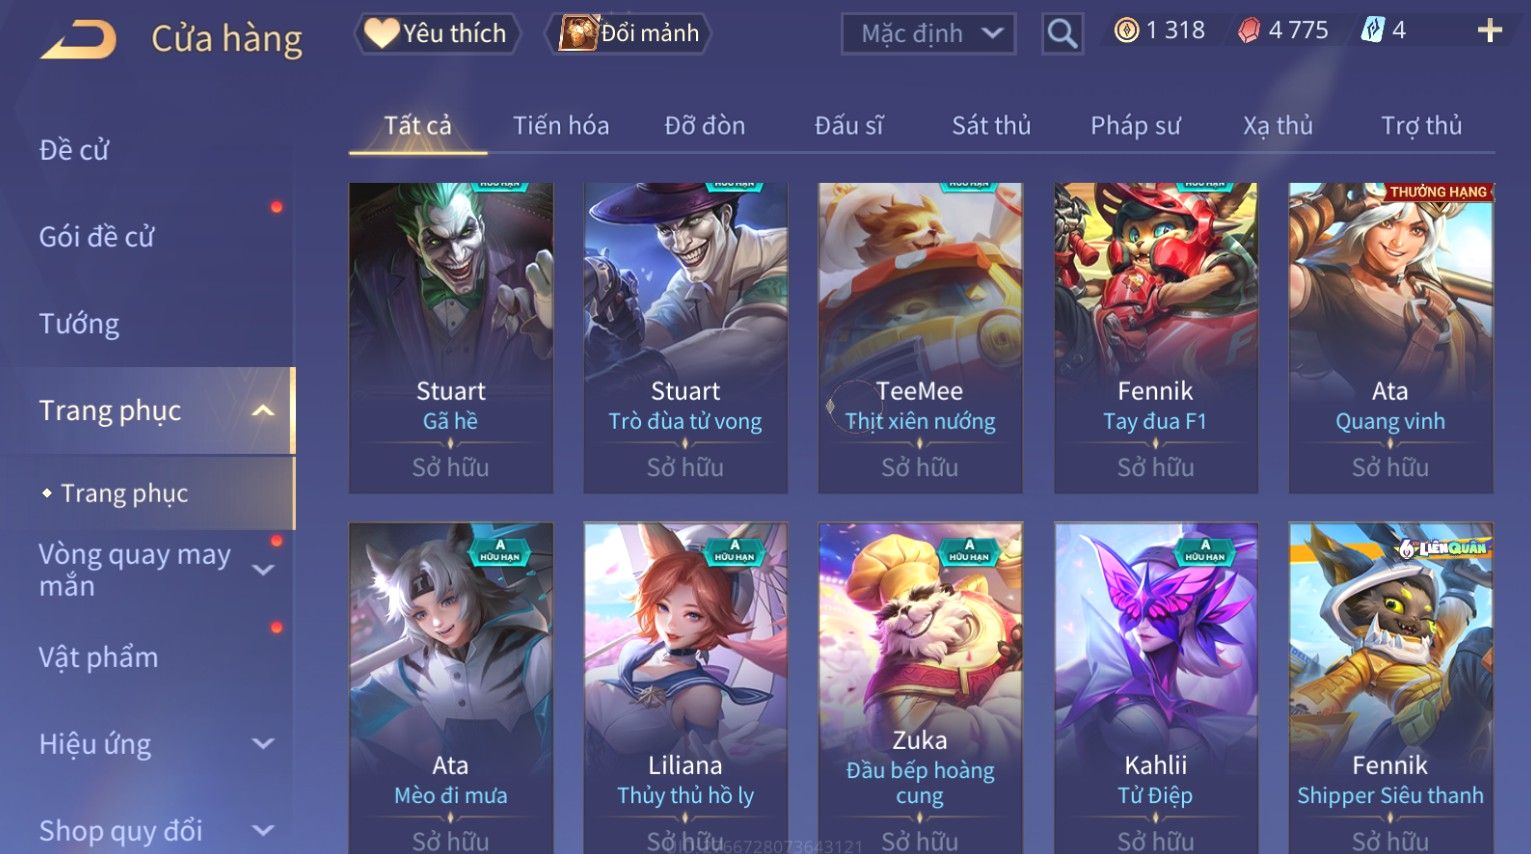Open the Gói đề cử sidebar item
Viewport: 1531px width, 854px height.
pos(97,237)
